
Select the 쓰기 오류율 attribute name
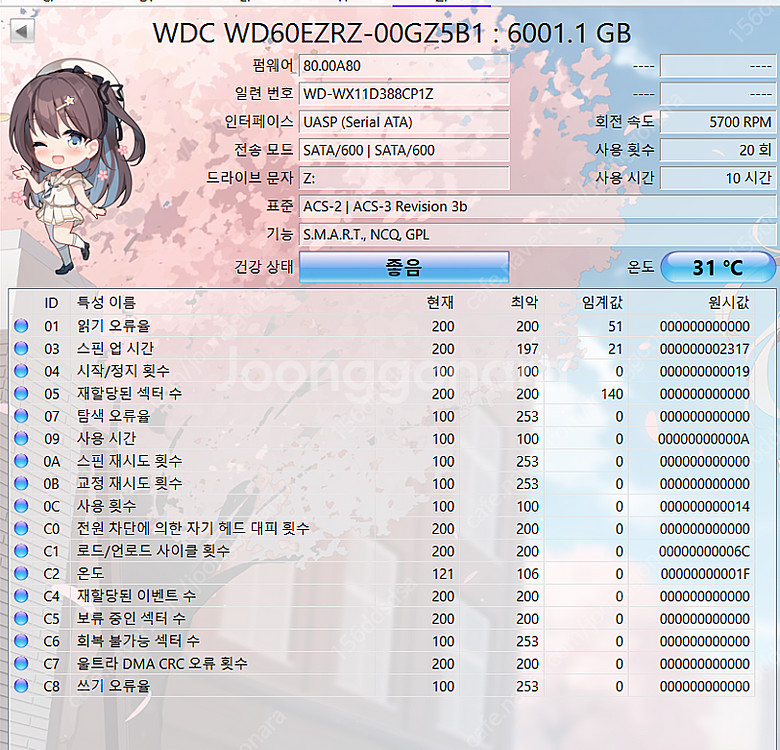[x=113, y=686]
